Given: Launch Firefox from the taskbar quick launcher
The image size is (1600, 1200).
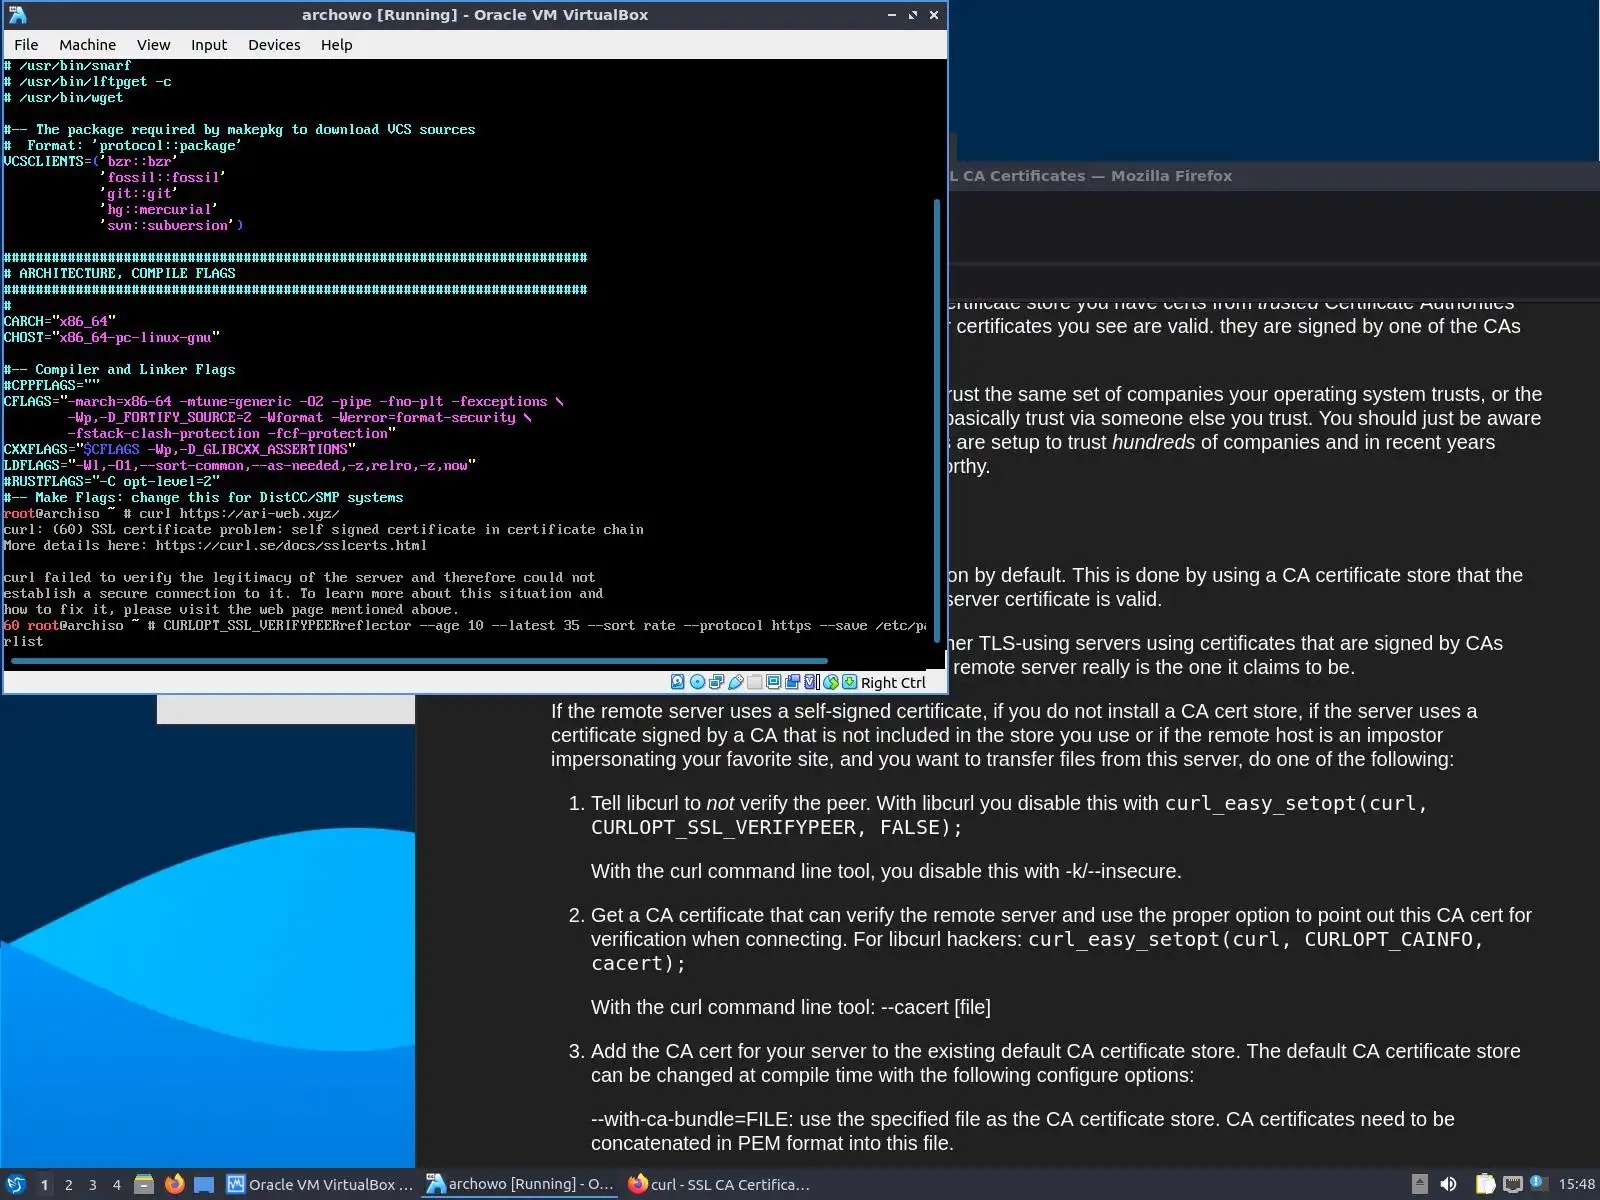Looking at the screenshot, I should (x=174, y=1185).
